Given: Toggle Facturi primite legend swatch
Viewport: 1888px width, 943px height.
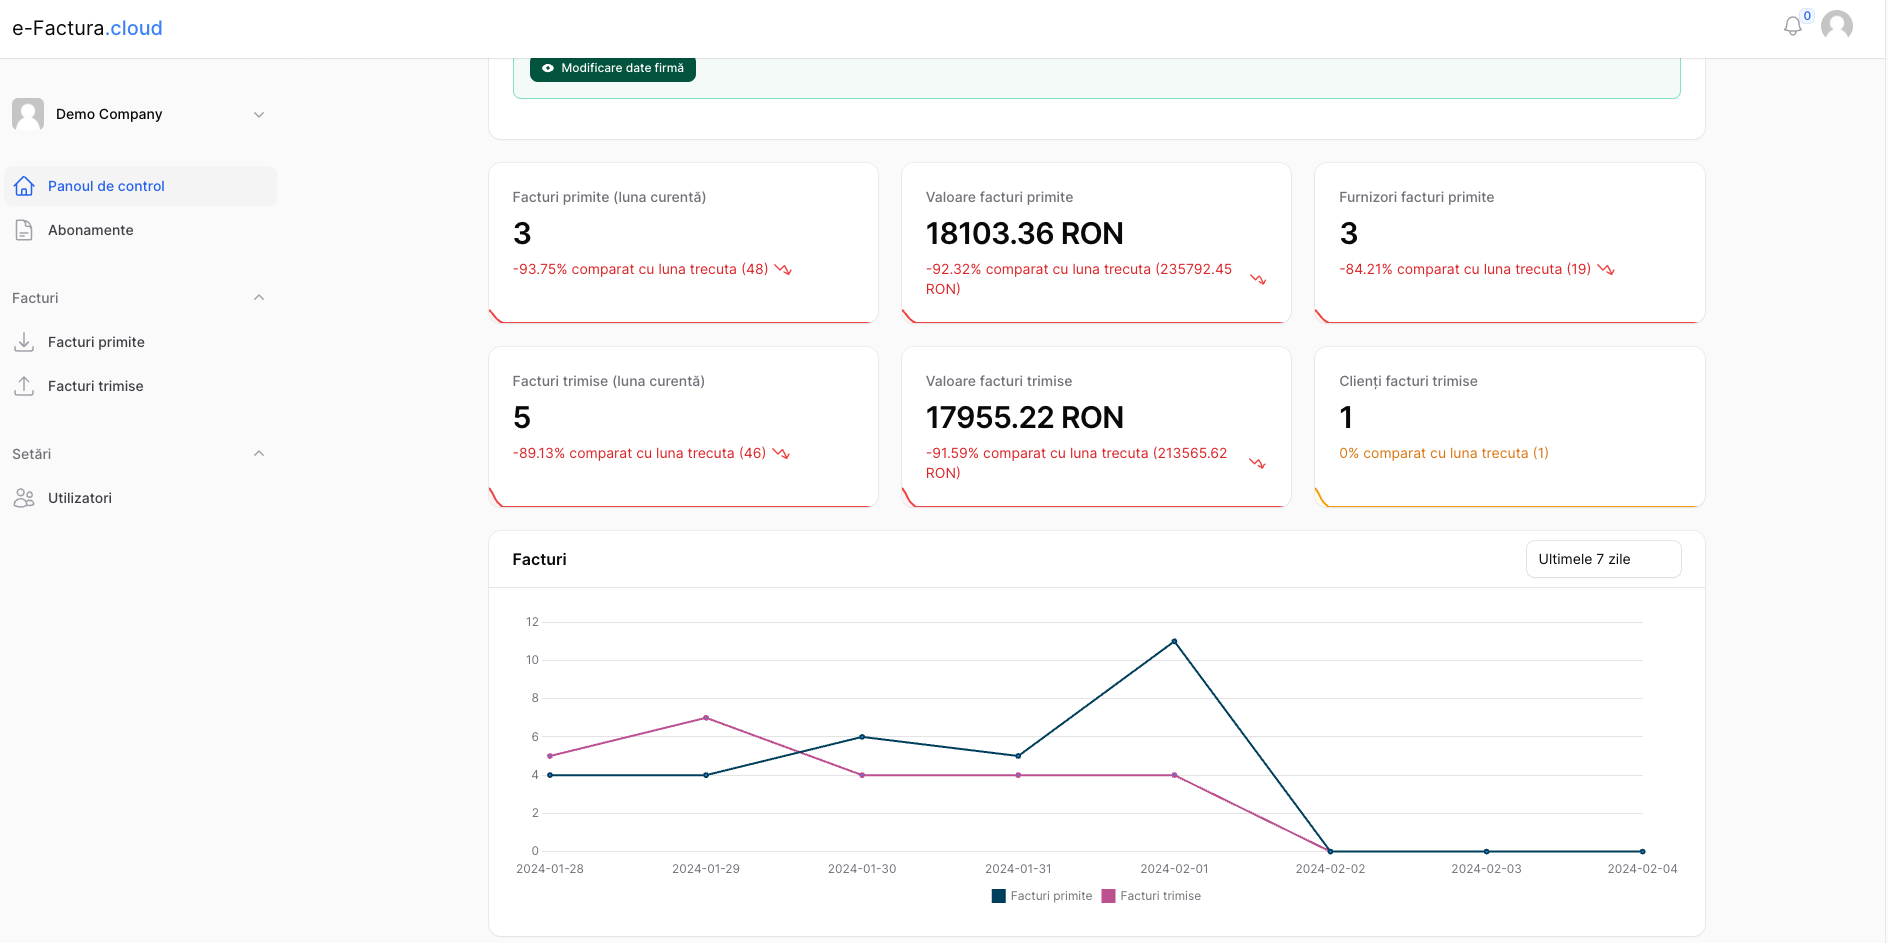Looking at the screenshot, I should click(x=998, y=896).
